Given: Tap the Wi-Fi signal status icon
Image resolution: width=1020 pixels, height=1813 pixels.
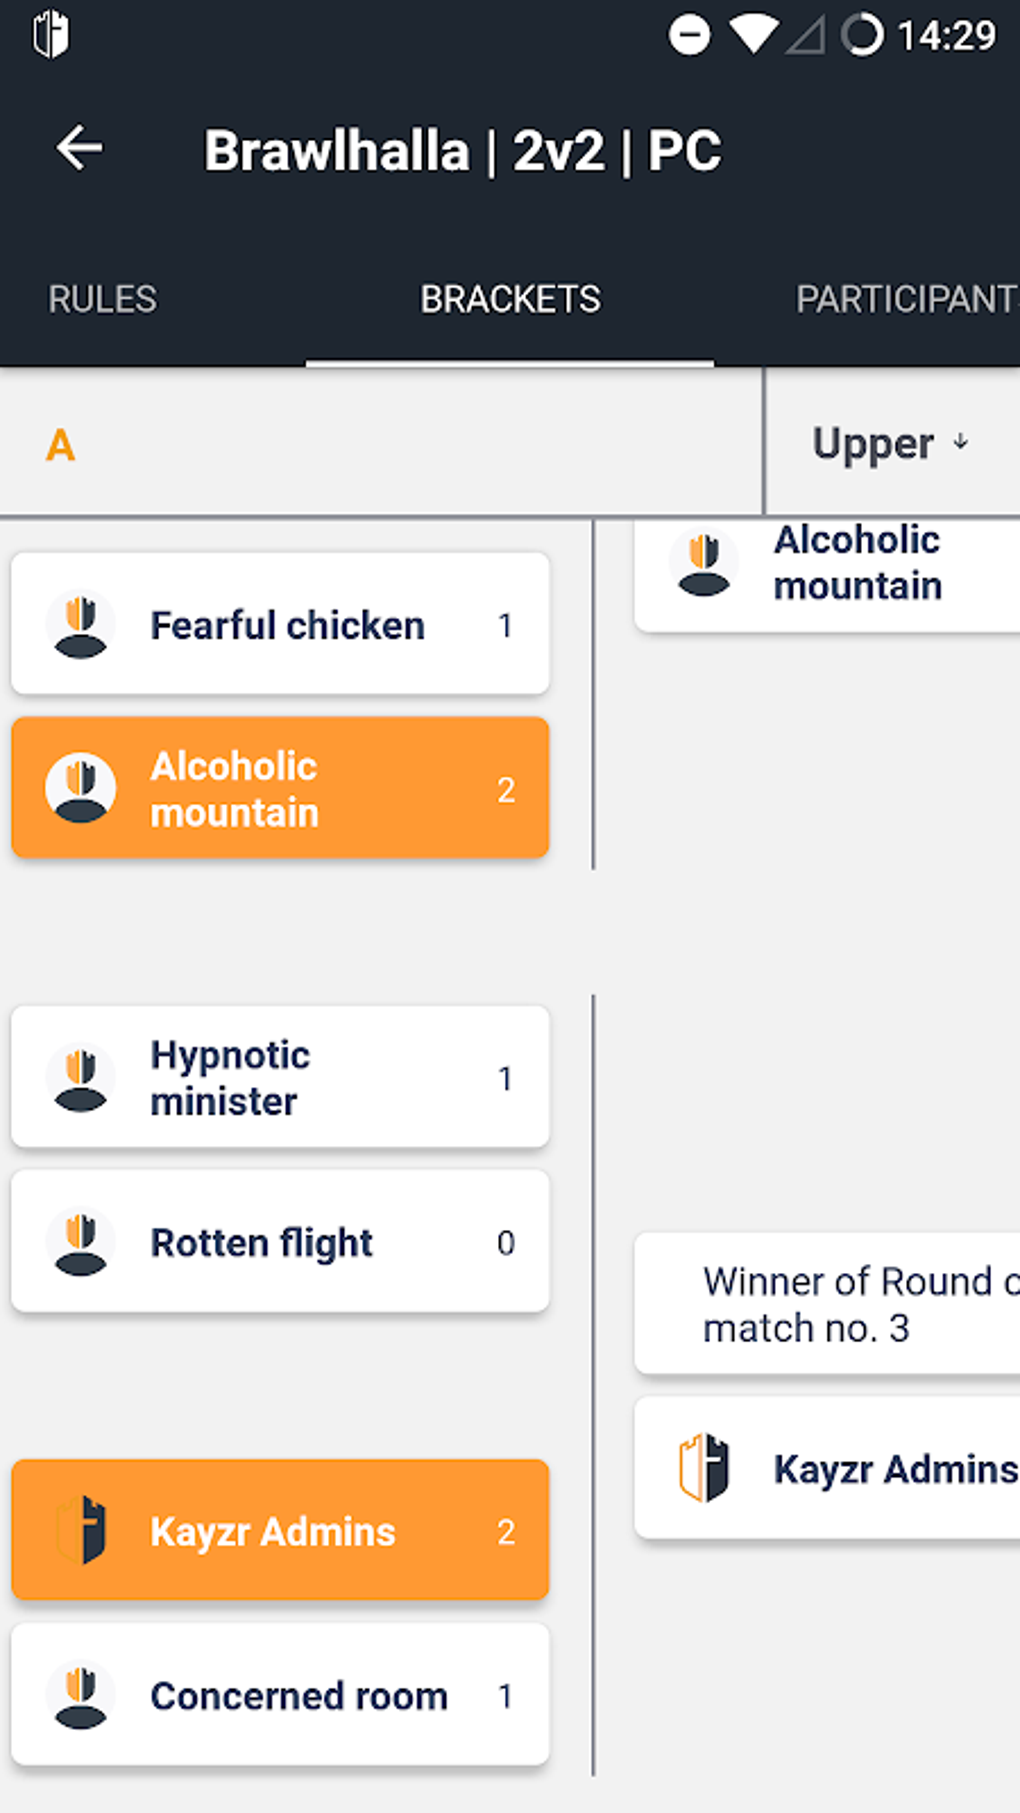Looking at the screenshot, I should [753, 33].
